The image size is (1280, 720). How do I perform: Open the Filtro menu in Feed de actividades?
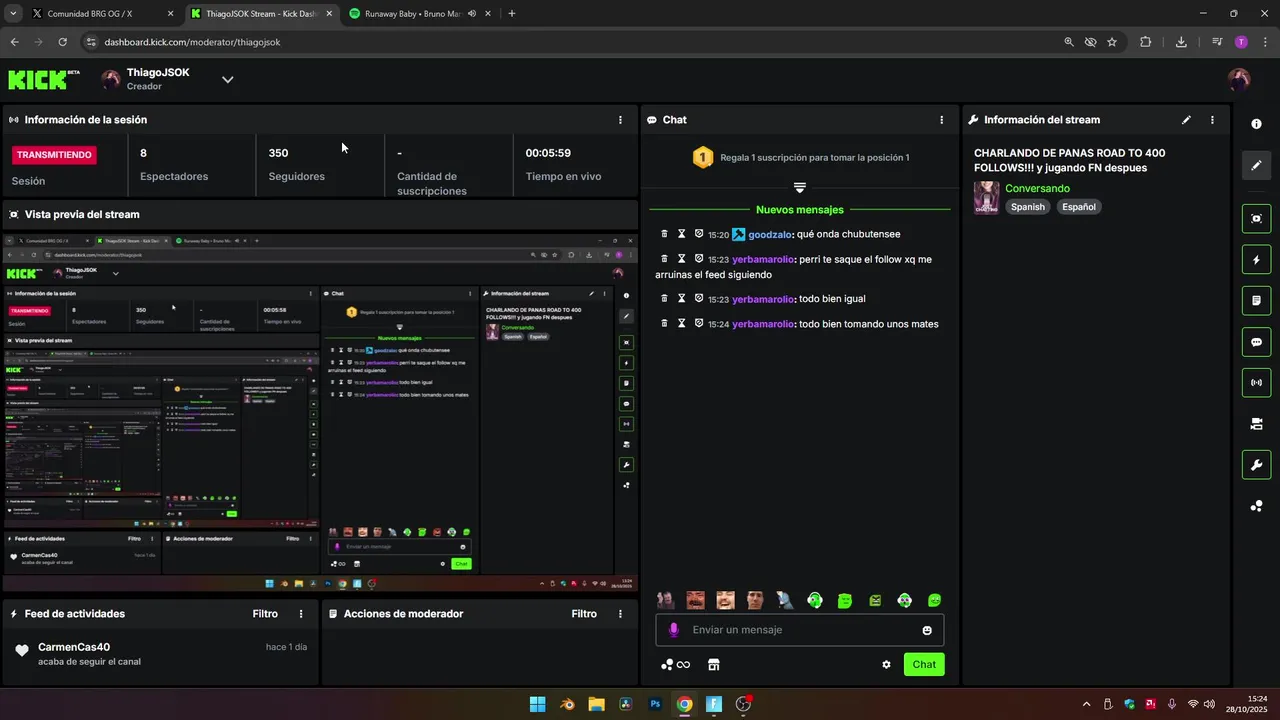pos(265,614)
